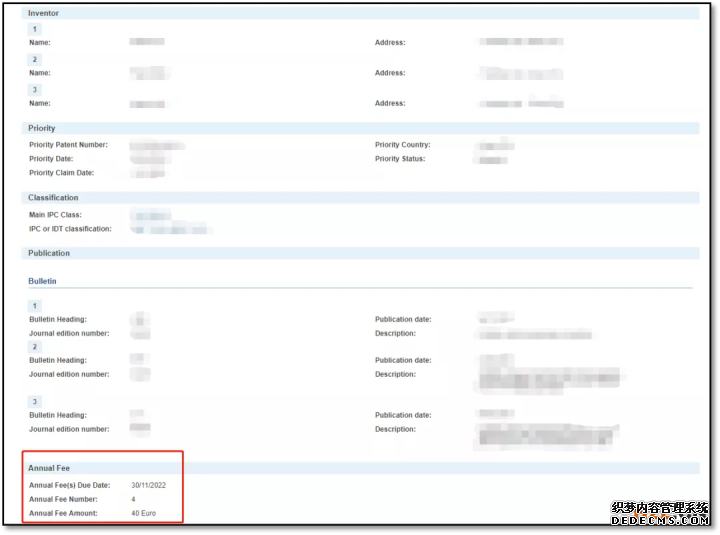Click the Priority Country label
The image size is (720, 535).
tap(402, 145)
